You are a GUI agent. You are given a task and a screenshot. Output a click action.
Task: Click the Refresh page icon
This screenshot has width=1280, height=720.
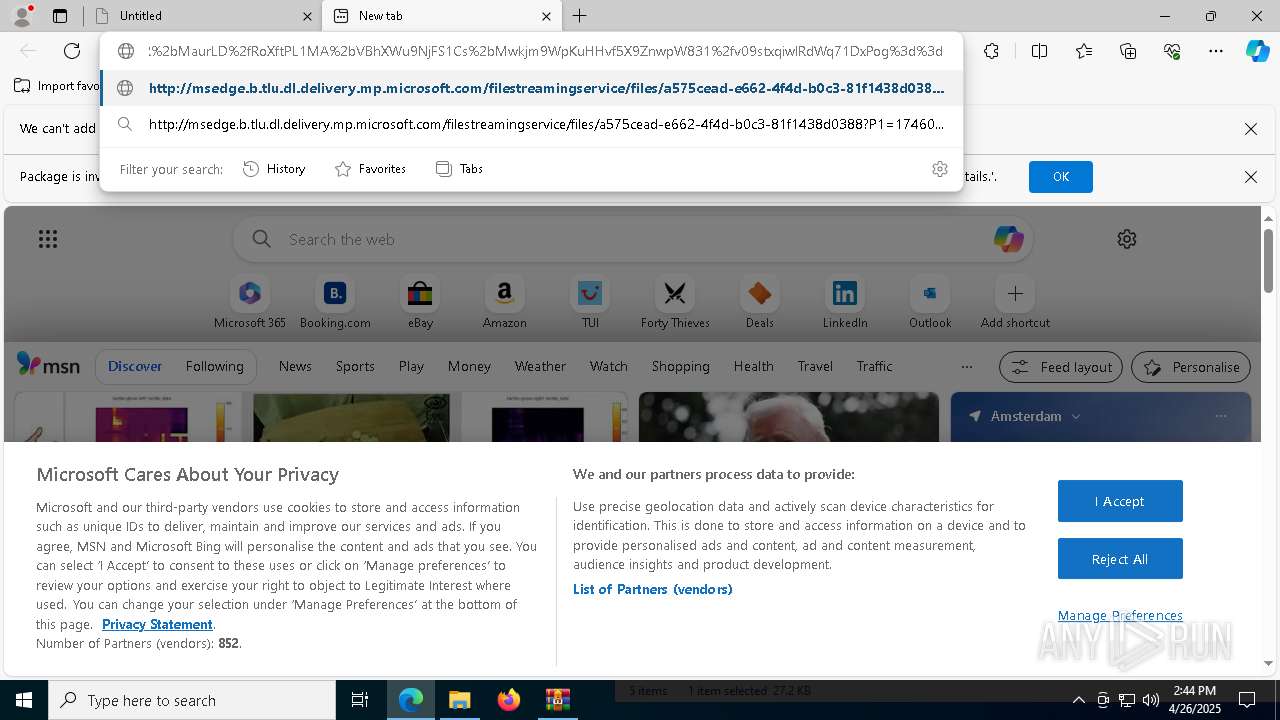[72, 51]
